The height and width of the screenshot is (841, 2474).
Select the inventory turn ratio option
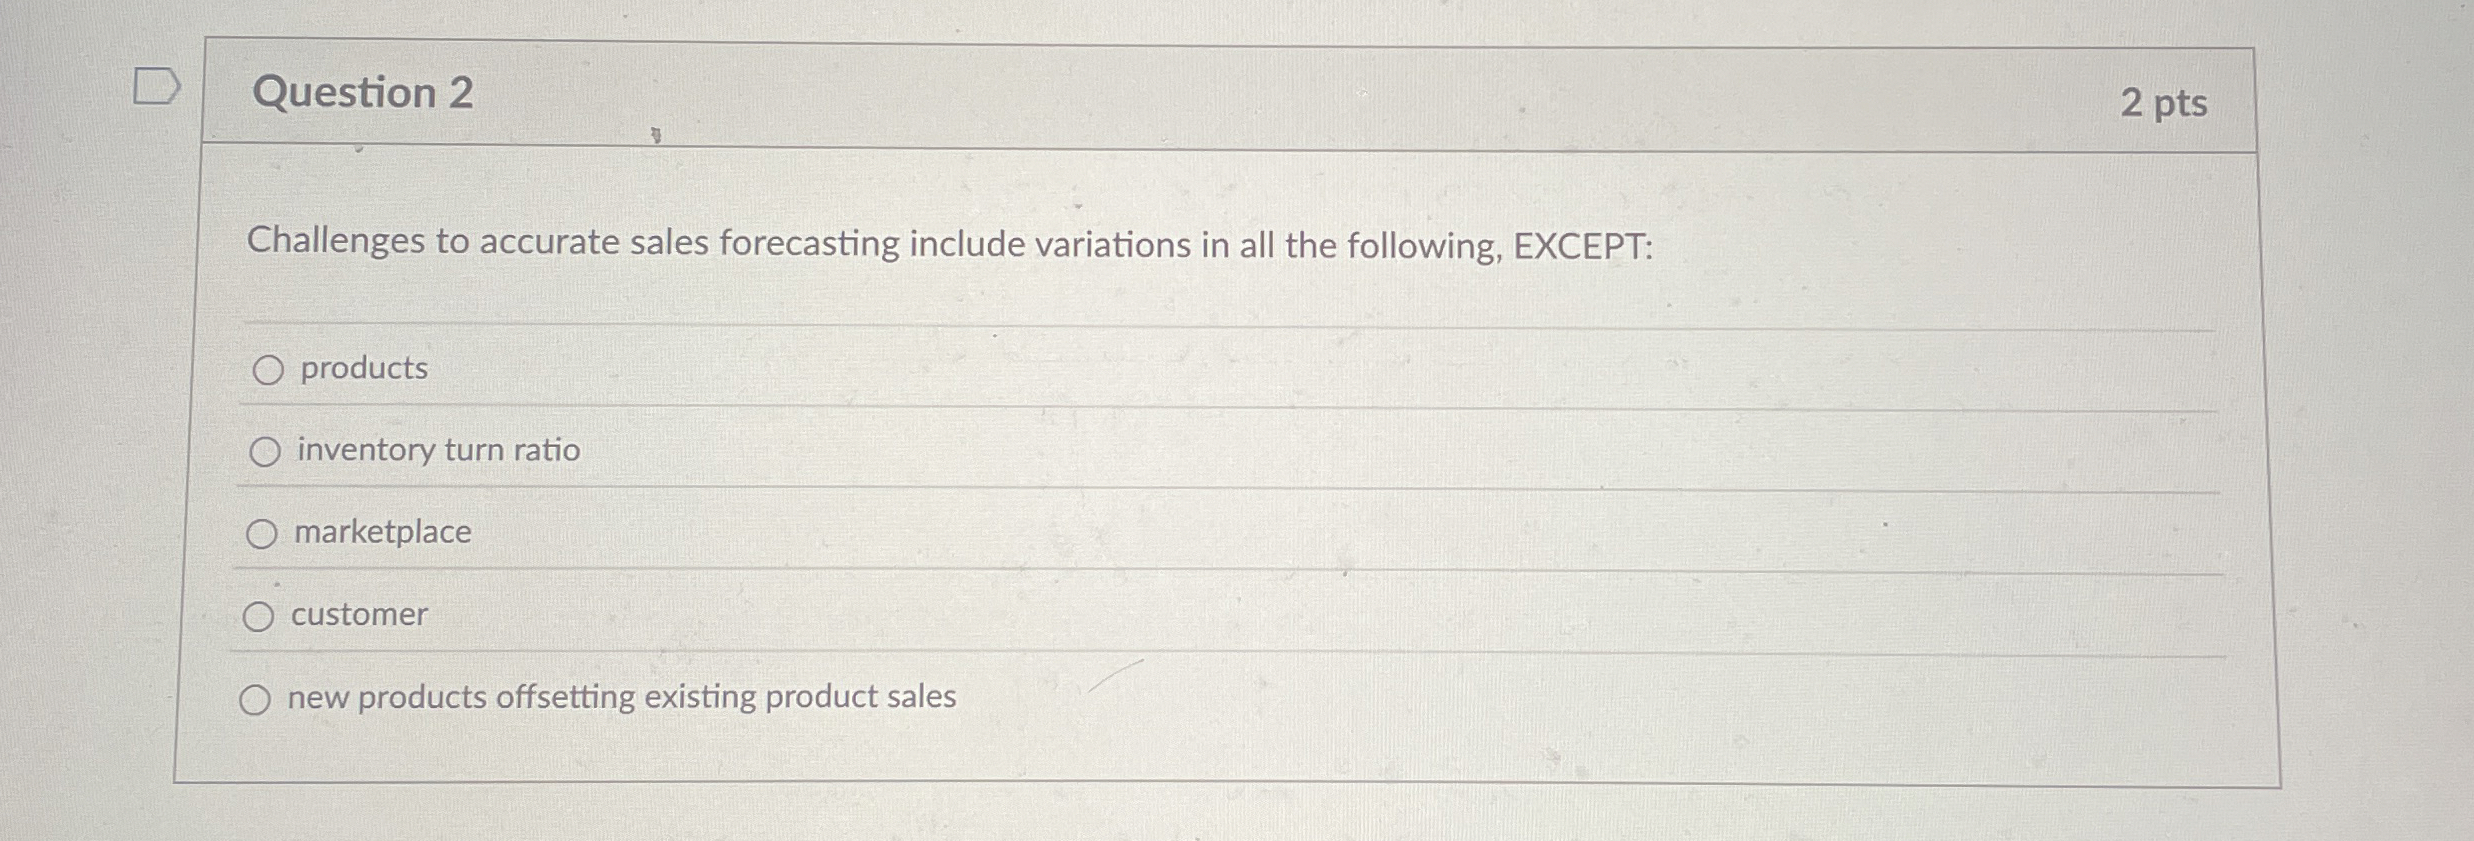[x=266, y=452]
